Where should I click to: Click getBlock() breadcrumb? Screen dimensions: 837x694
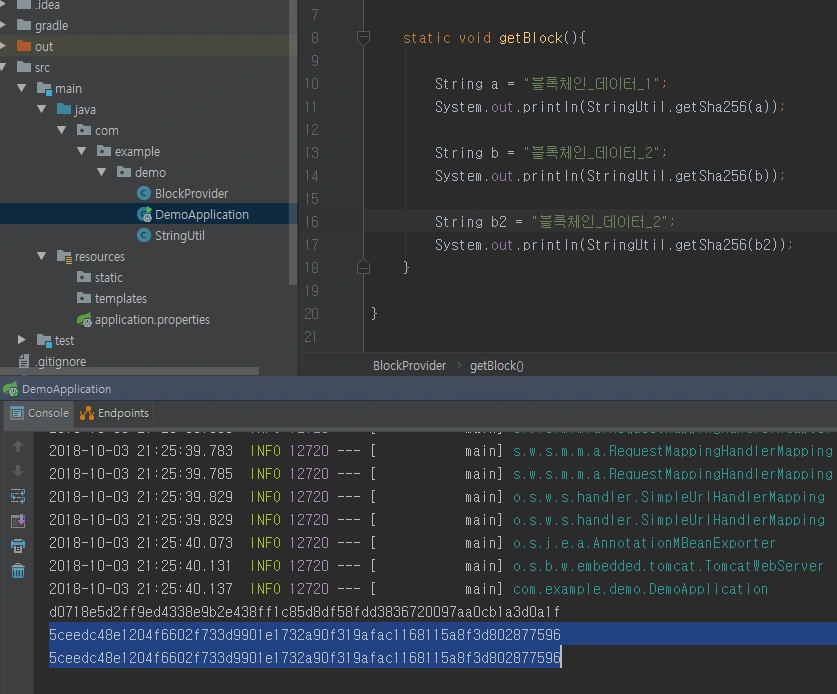coord(496,366)
